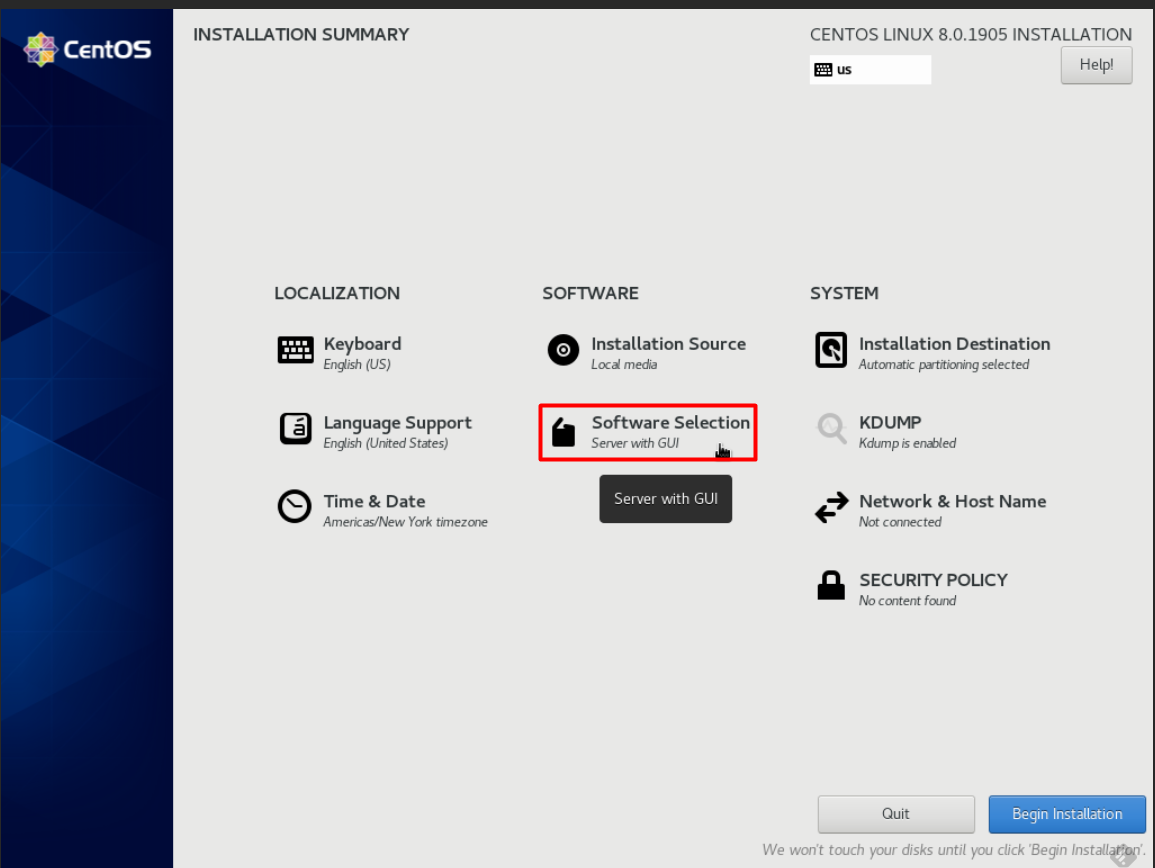Open the Installation Source label
The height and width of the screenshot is (868, 1155).
668,344
